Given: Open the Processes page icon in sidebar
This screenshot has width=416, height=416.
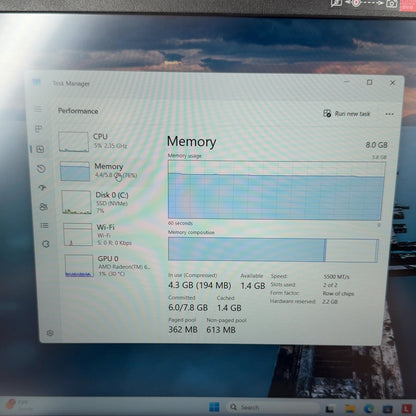Looking at the screenshot, I should pos(39,129).
